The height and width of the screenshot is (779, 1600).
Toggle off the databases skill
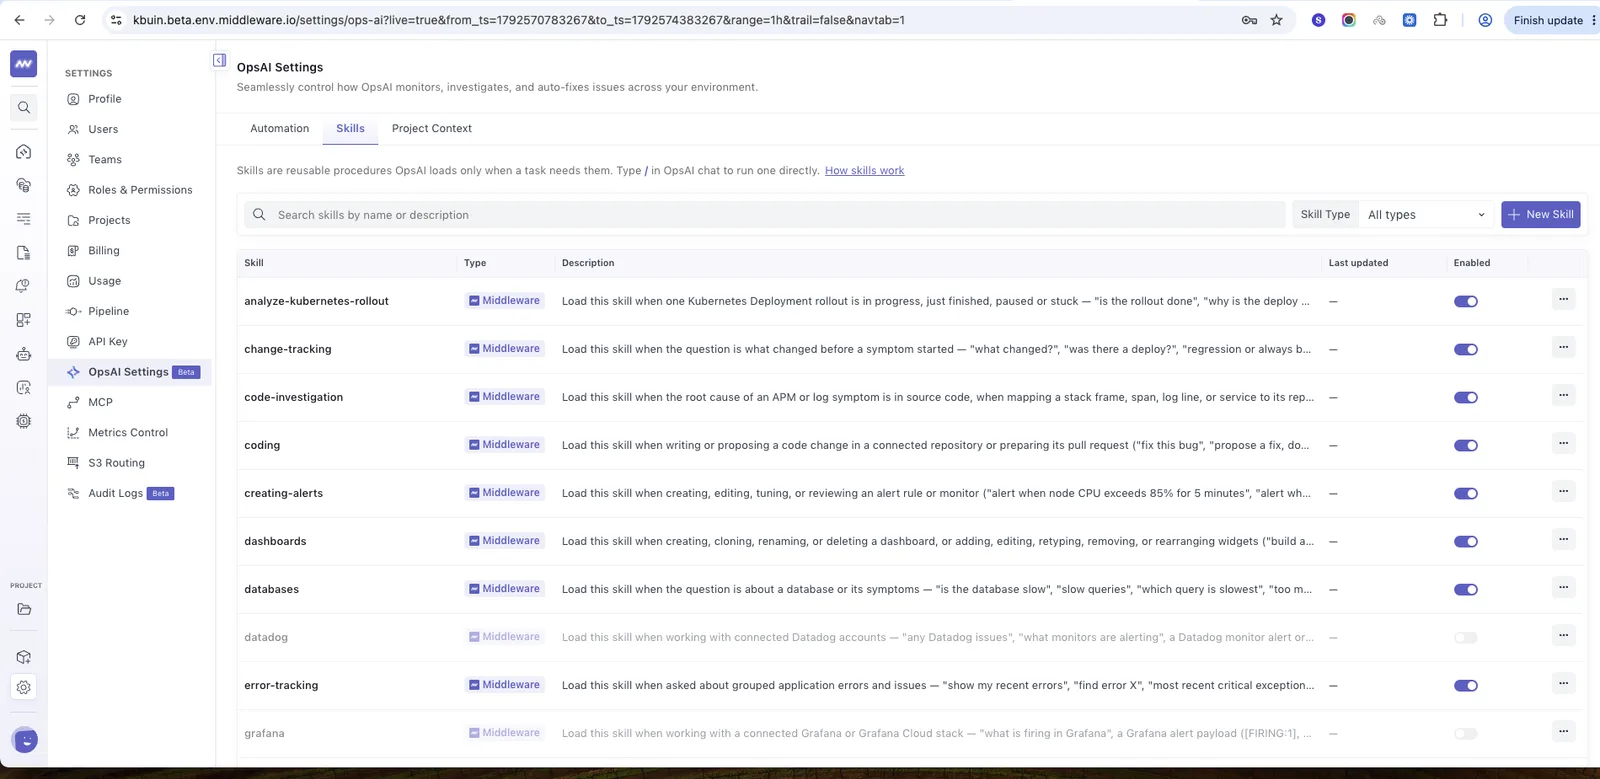(x=1466, y=589)
